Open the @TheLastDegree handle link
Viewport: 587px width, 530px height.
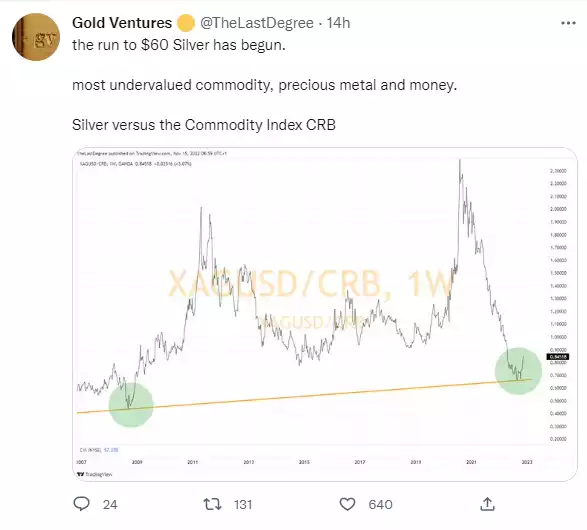point(257,23)
